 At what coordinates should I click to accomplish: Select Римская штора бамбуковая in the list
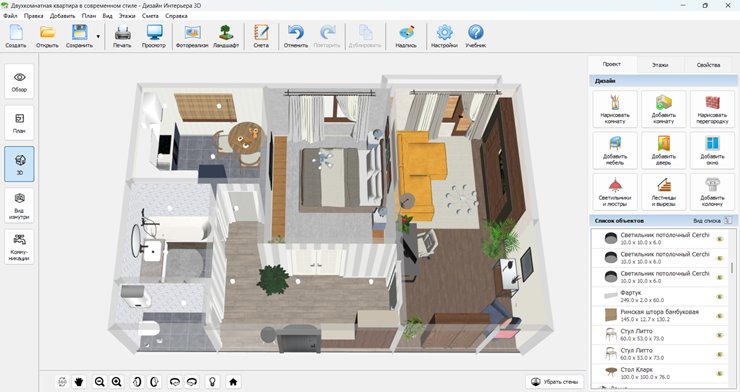click(x=660, y=316)
